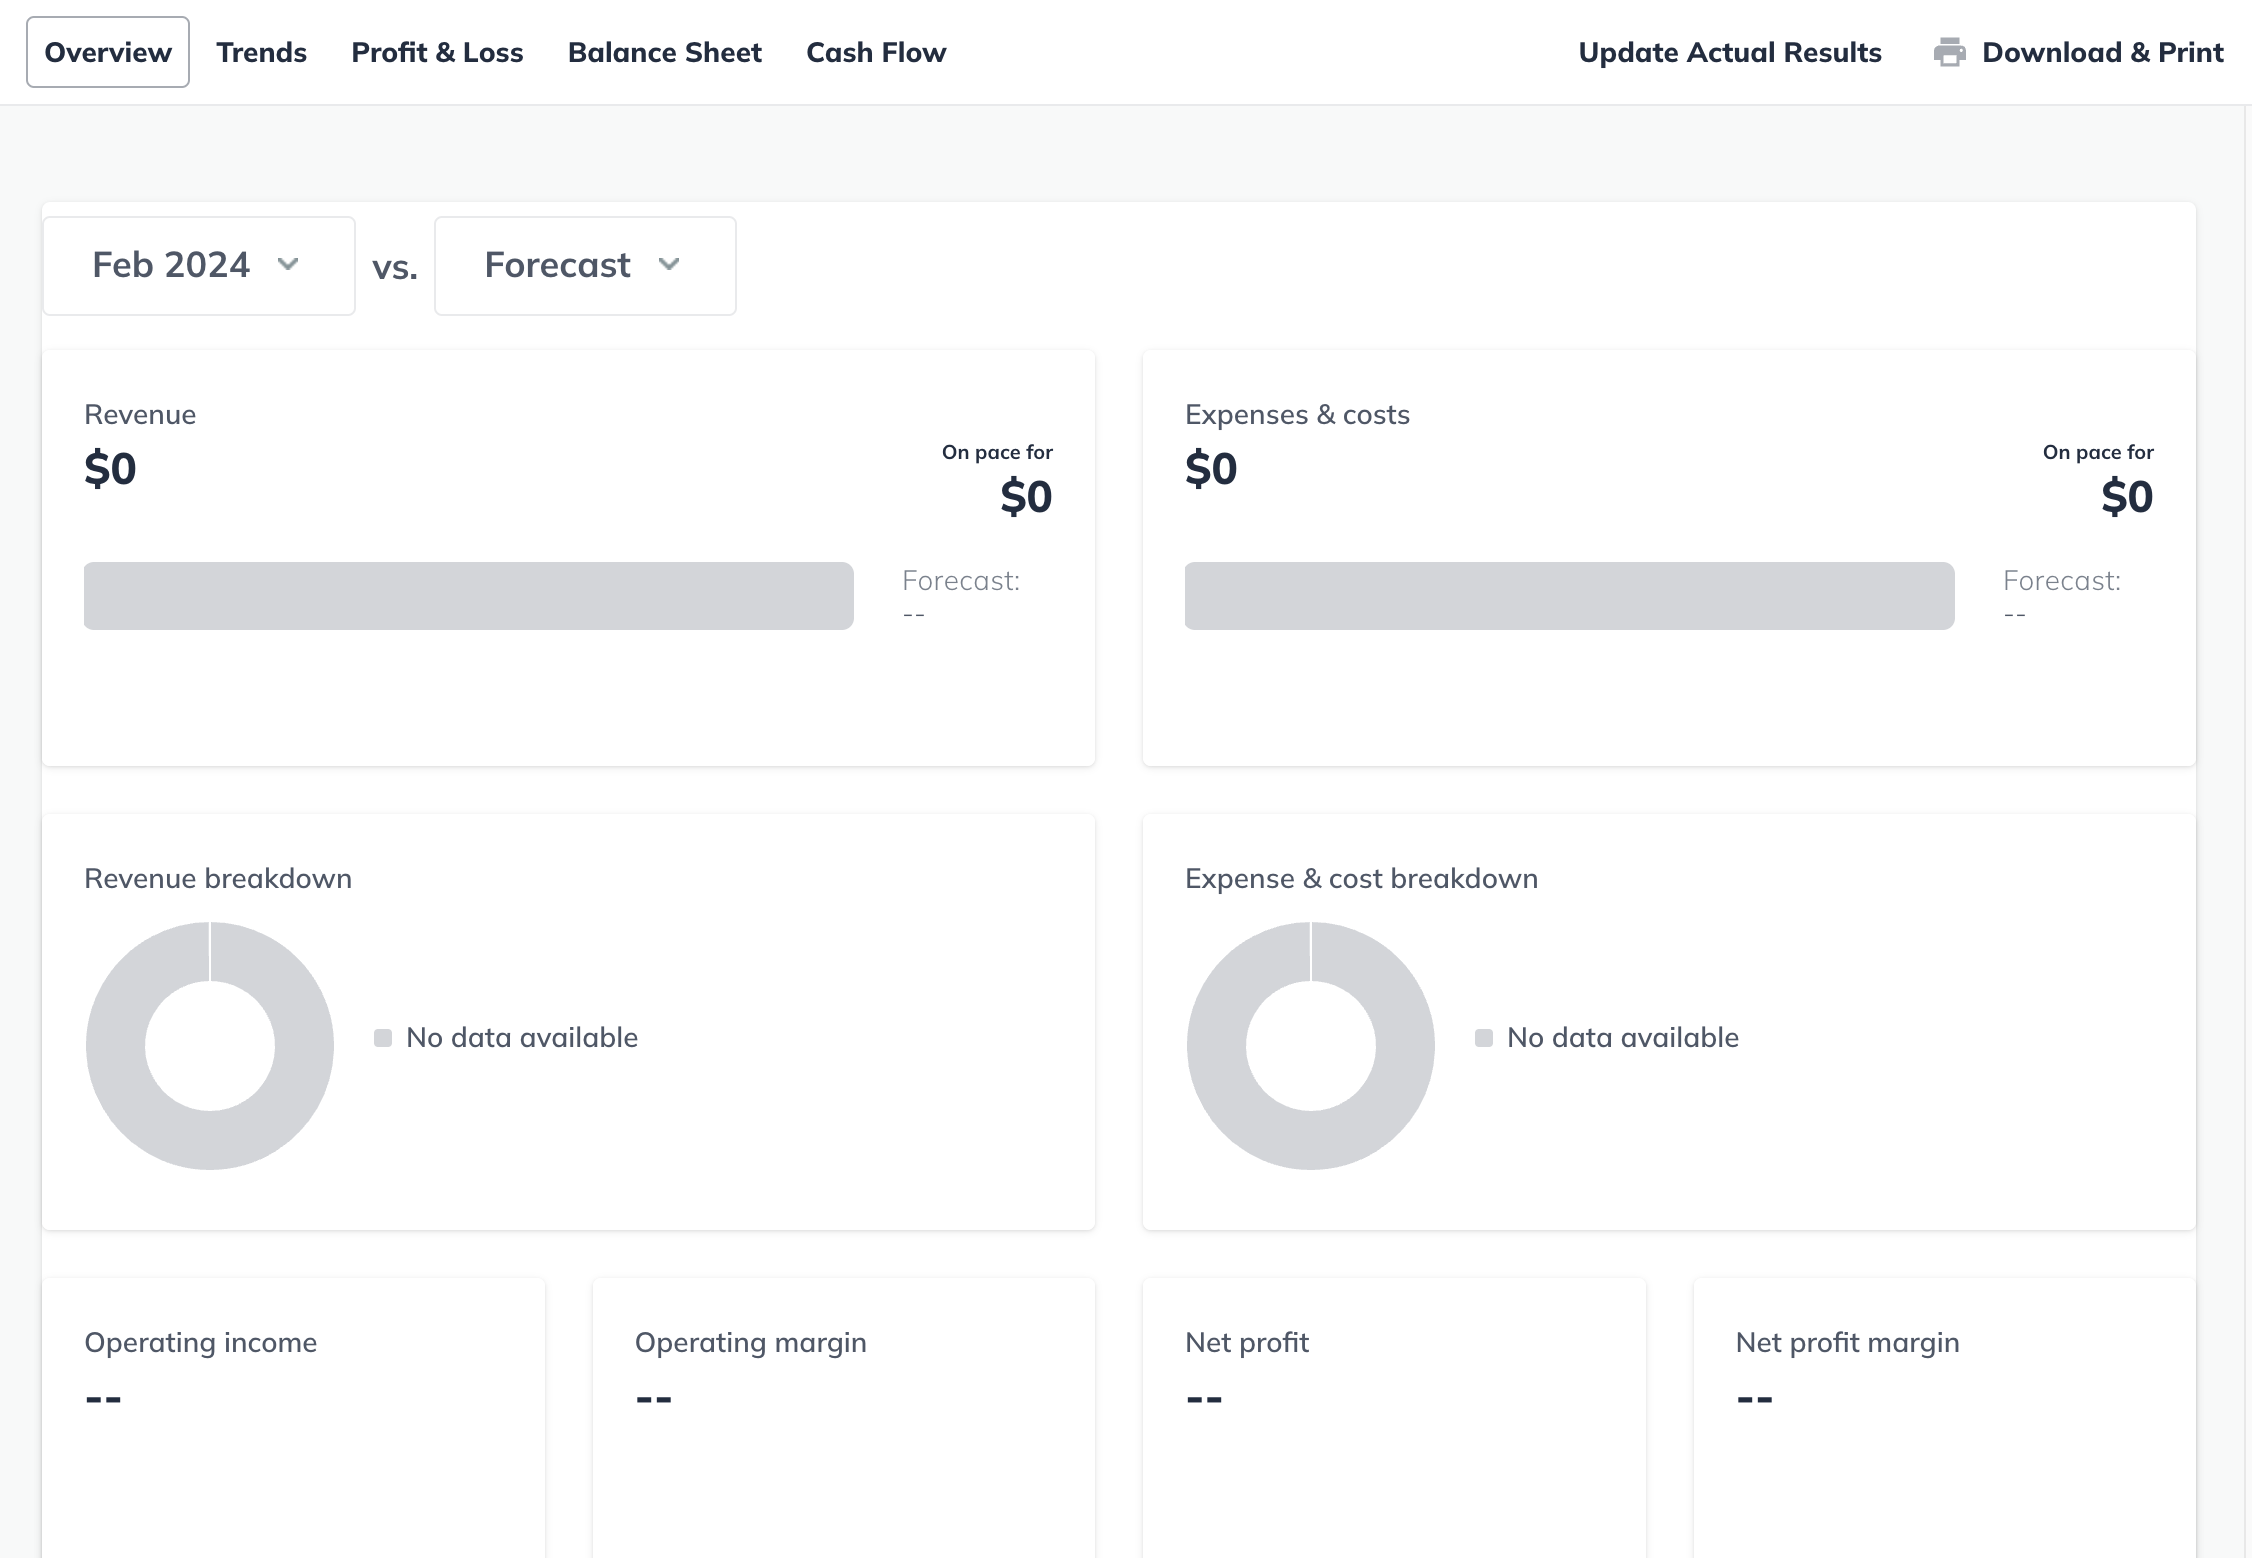
Task: Click the On pace for $0 under Expenses & costs
Action: (2126, 494)
